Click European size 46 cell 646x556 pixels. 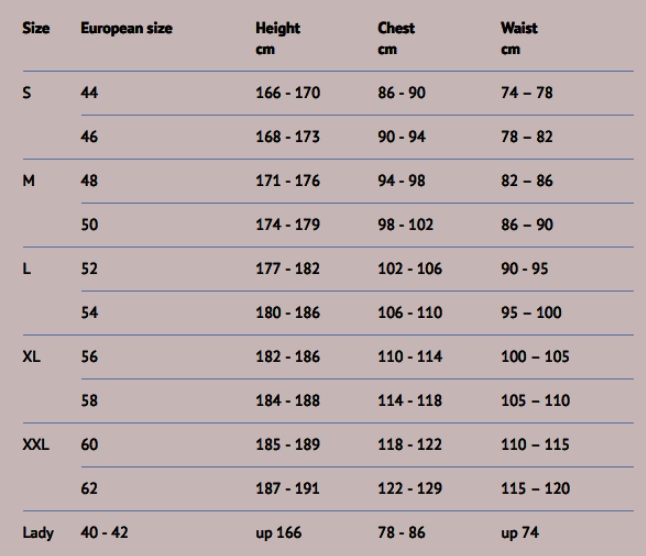(89, 137)
